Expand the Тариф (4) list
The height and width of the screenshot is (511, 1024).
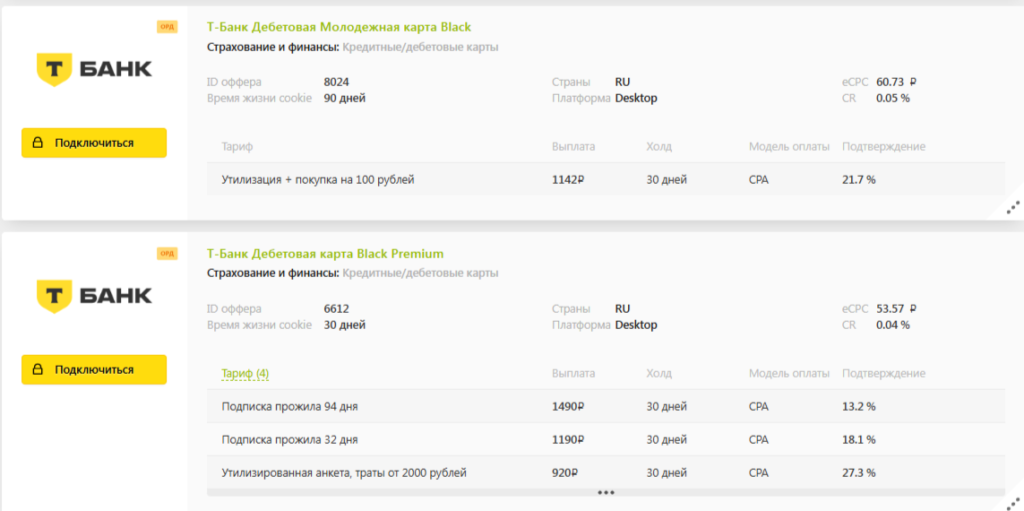[x=244, y=374]
